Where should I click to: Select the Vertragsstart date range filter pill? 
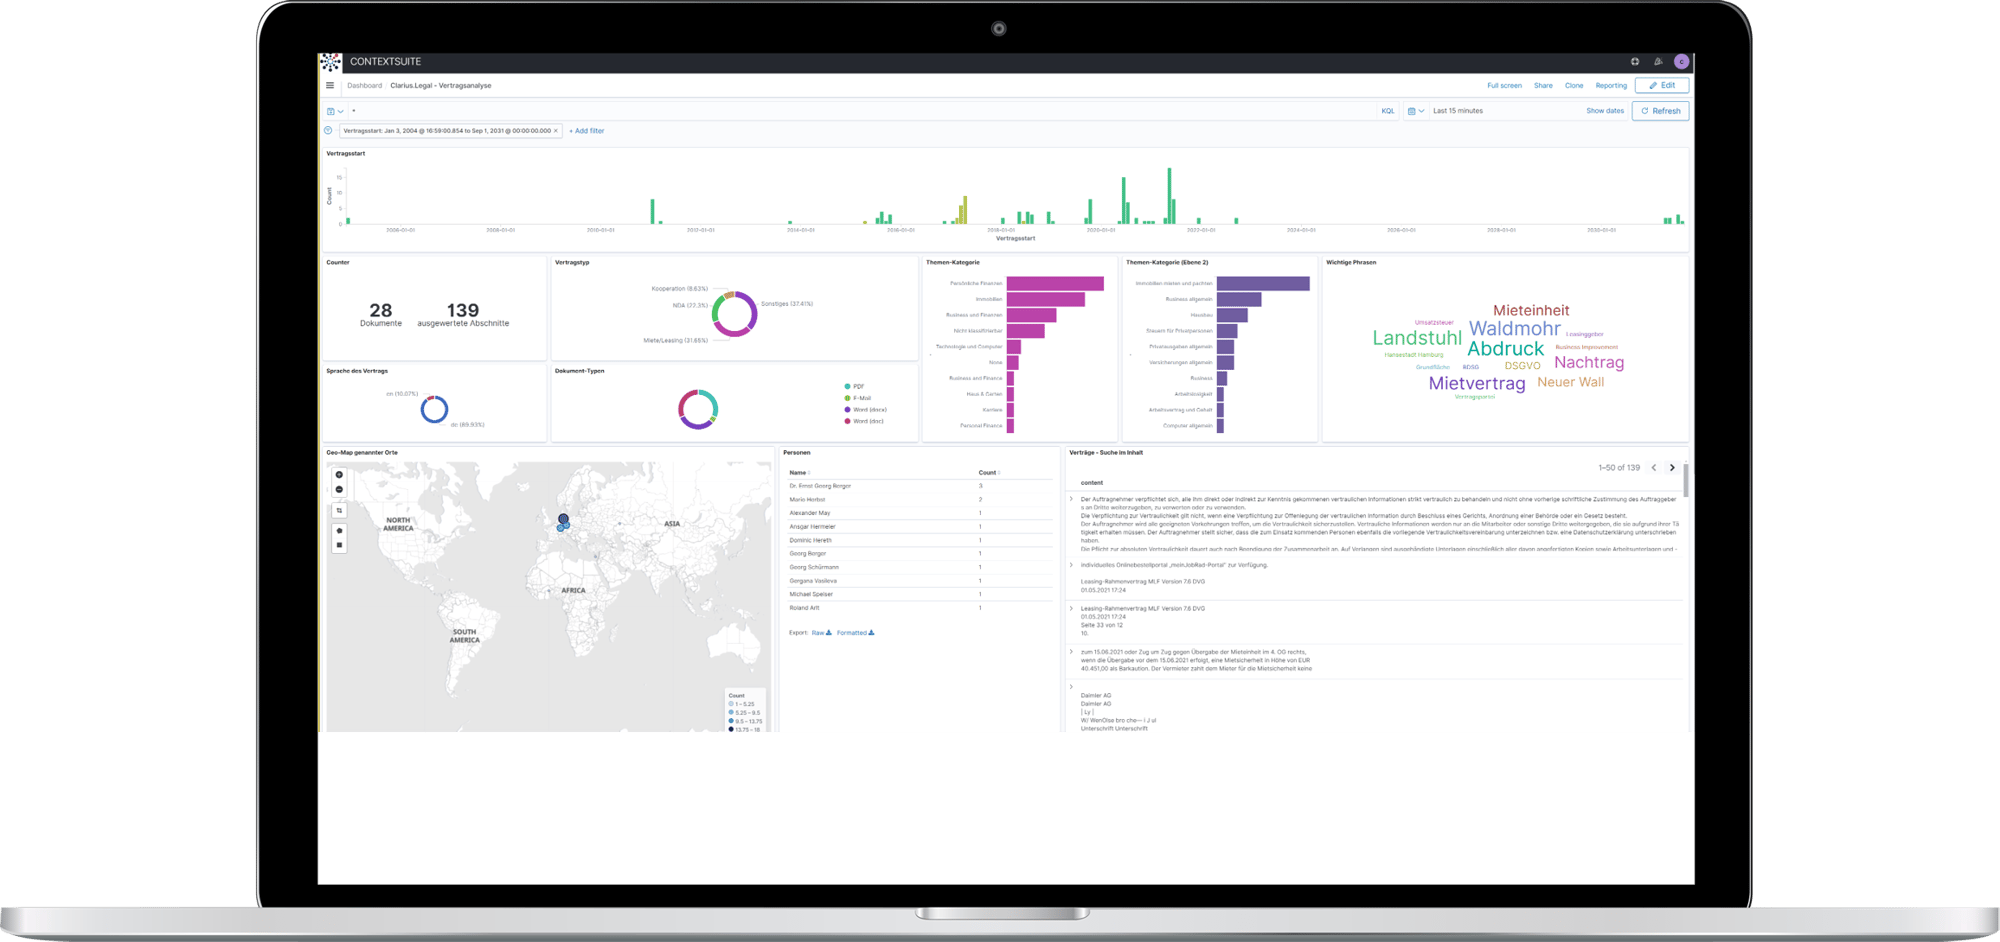pos(447,131)
